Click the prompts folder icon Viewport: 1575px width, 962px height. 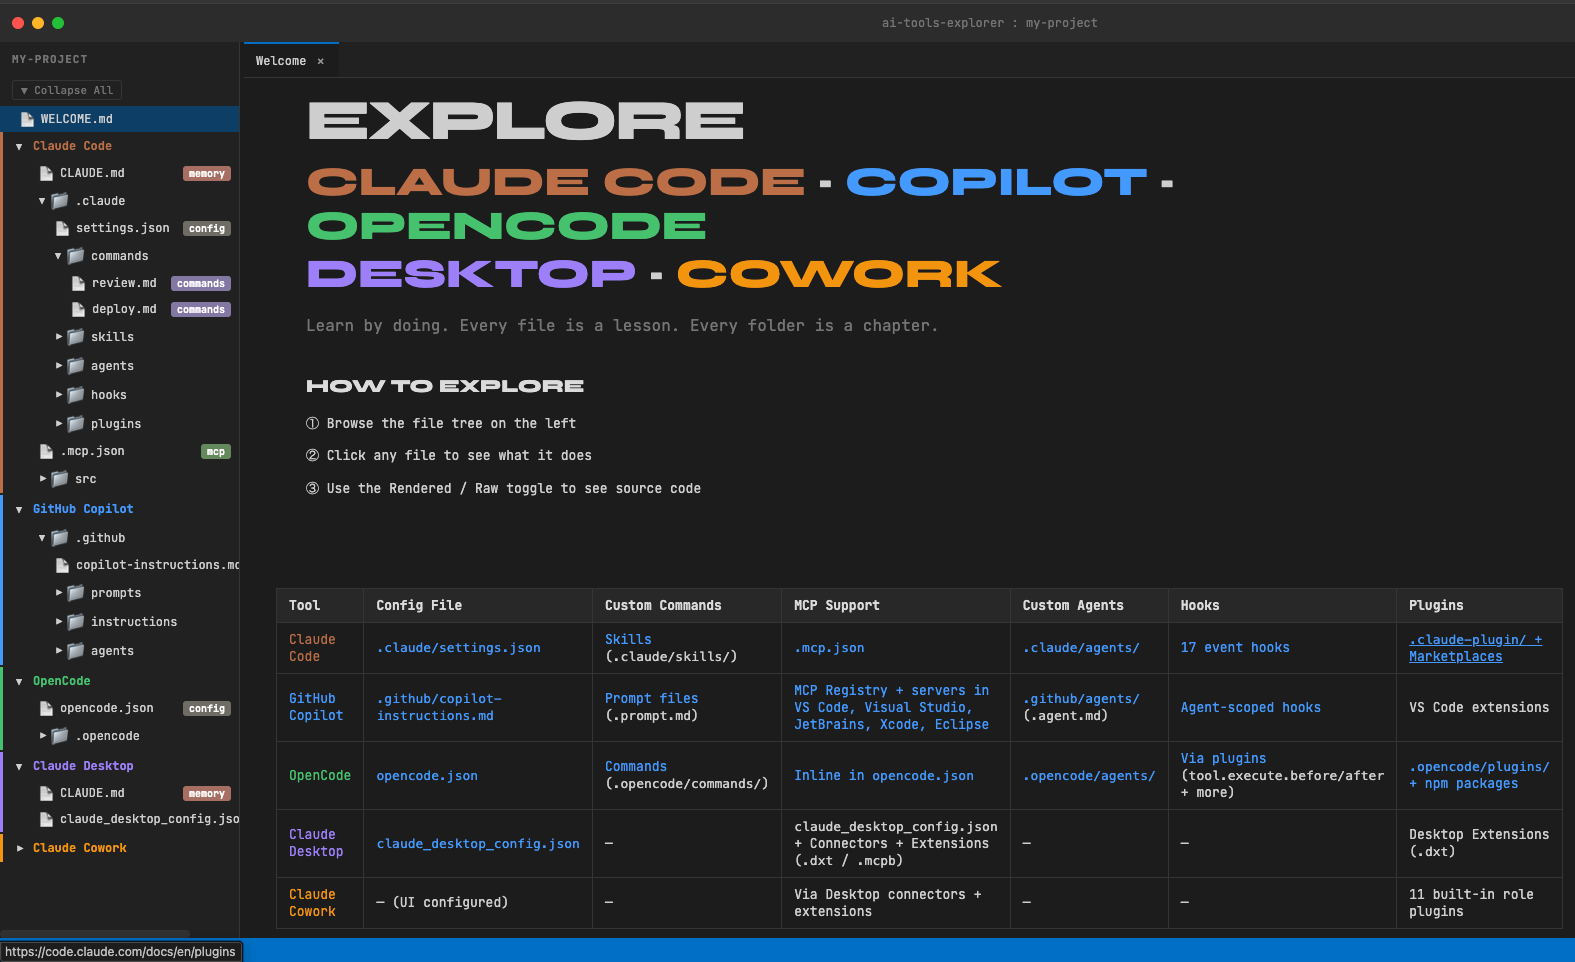click(x=76, y=593)
